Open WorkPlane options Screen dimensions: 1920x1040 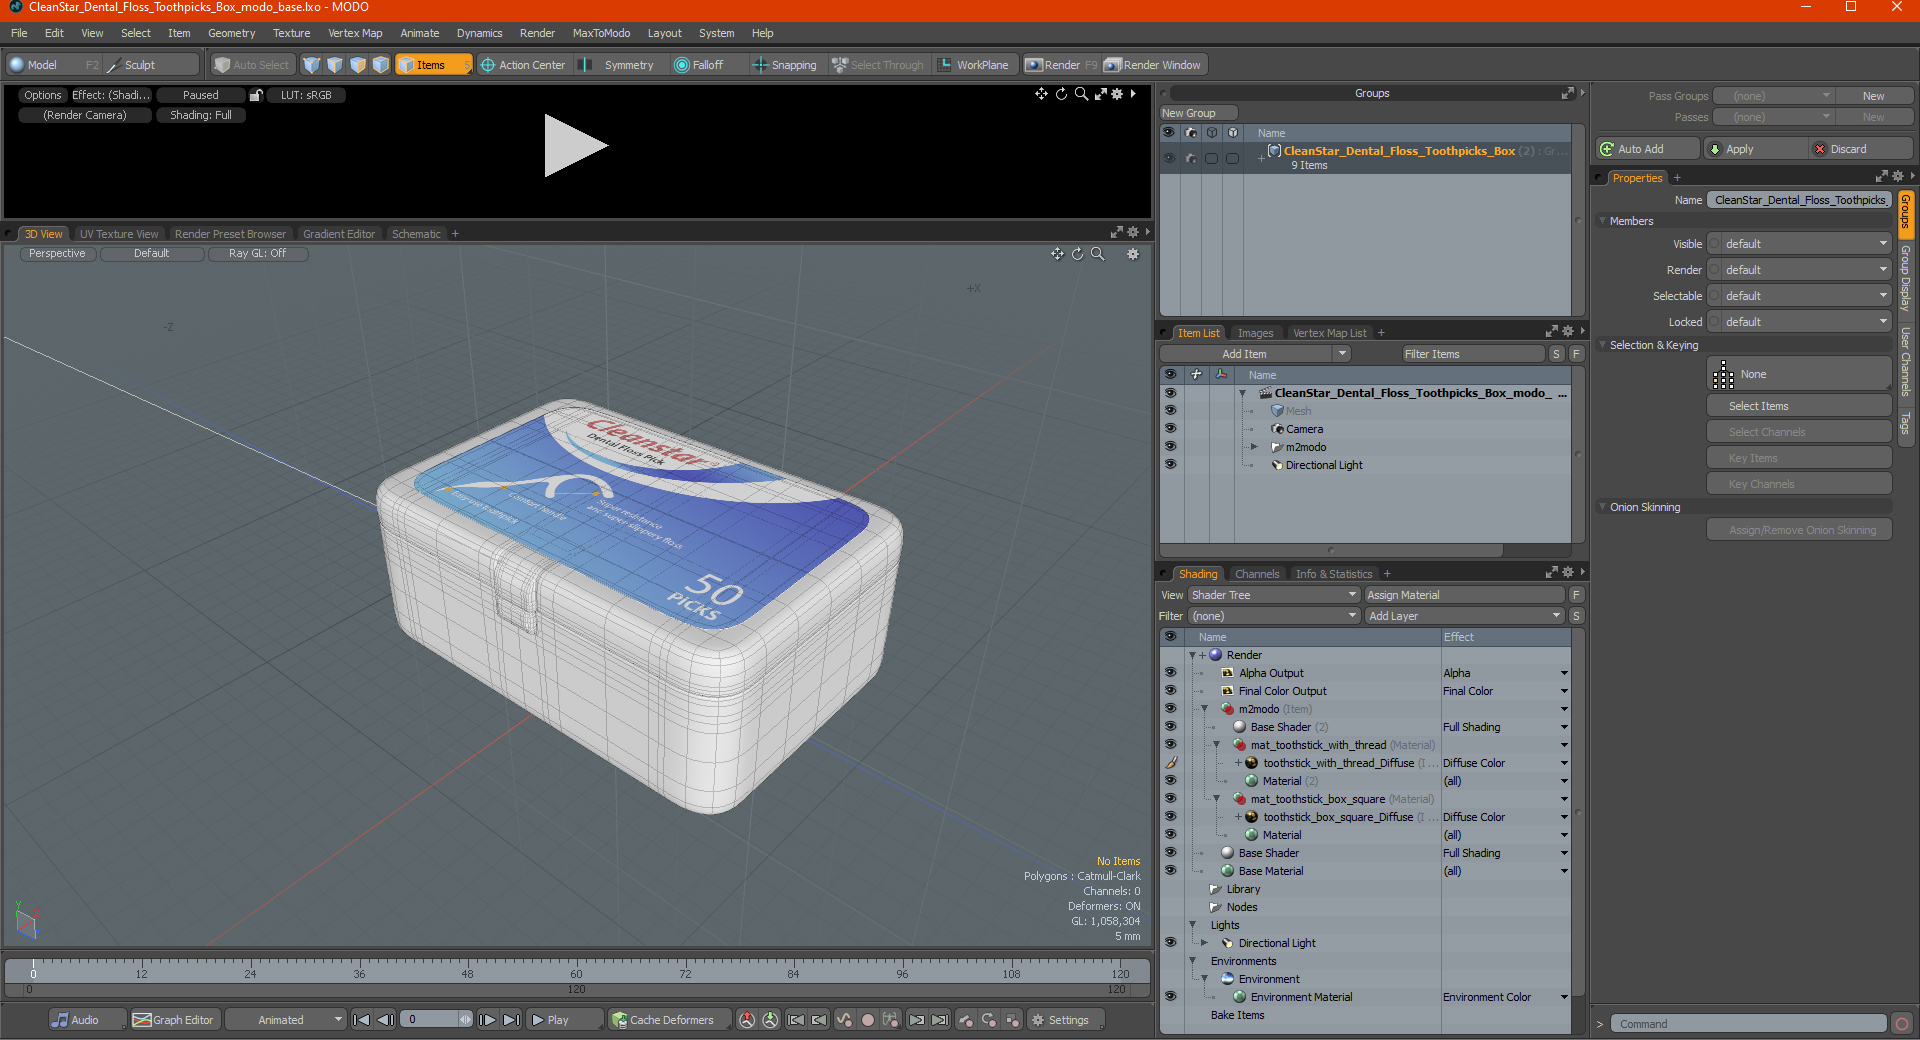point(974,65)
